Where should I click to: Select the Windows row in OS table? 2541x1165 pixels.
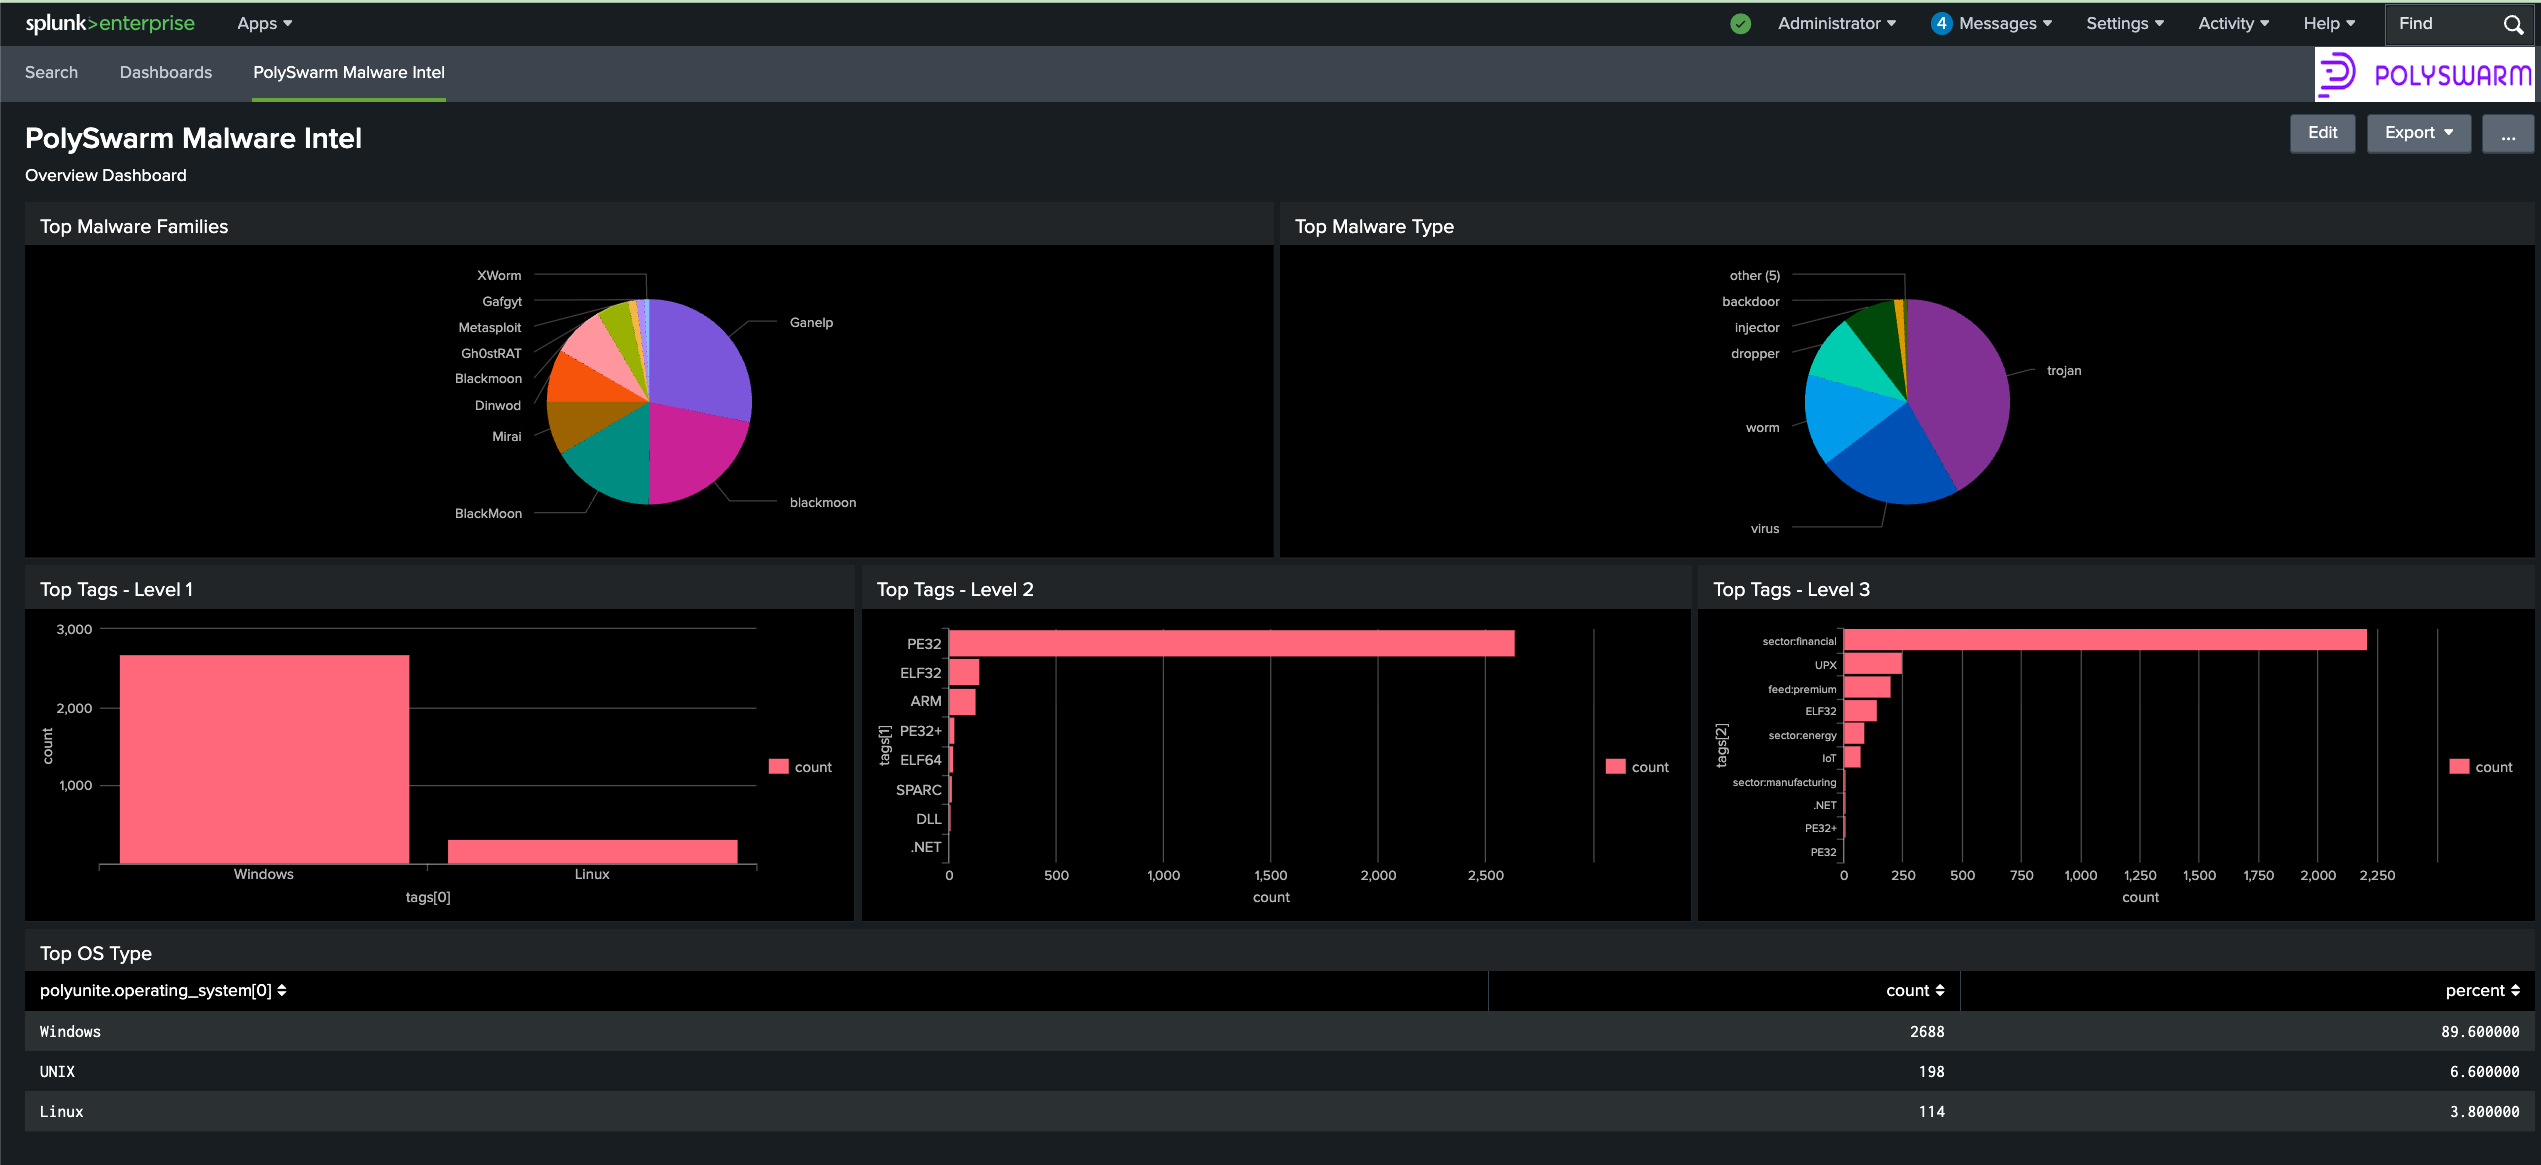click(x=1279, y=1031)
